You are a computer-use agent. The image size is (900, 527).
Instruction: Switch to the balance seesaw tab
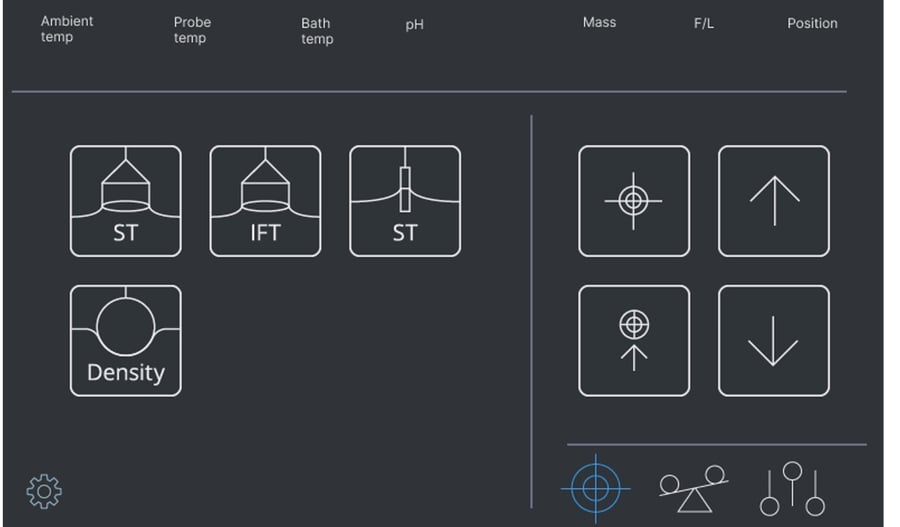[x=694, y=489]
